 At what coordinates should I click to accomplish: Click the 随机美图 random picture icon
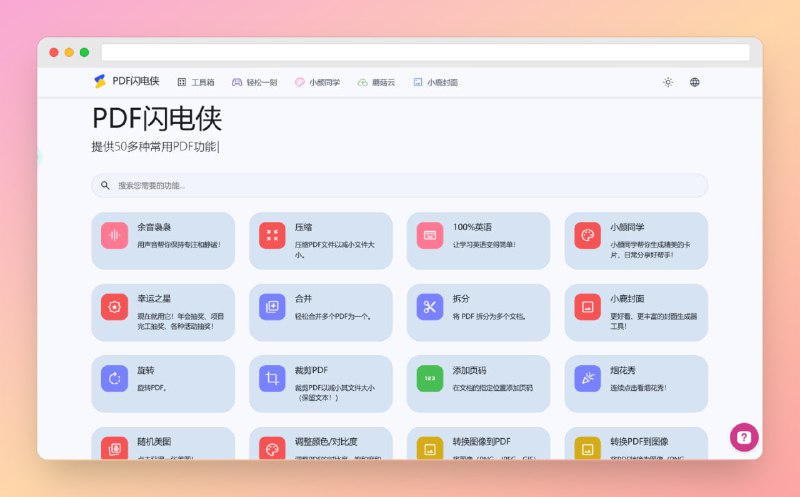(x=114, y=448)
